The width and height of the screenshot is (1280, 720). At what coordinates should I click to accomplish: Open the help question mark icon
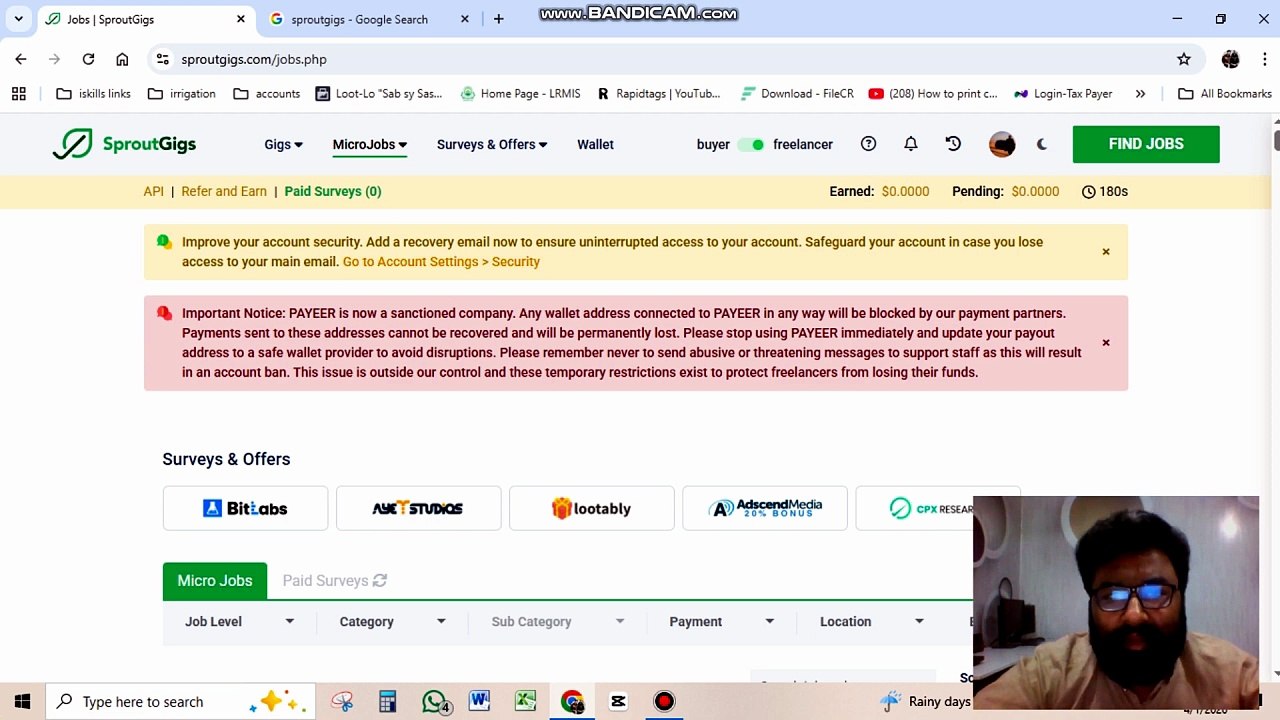pyautogui.click(x=868, y=144)
